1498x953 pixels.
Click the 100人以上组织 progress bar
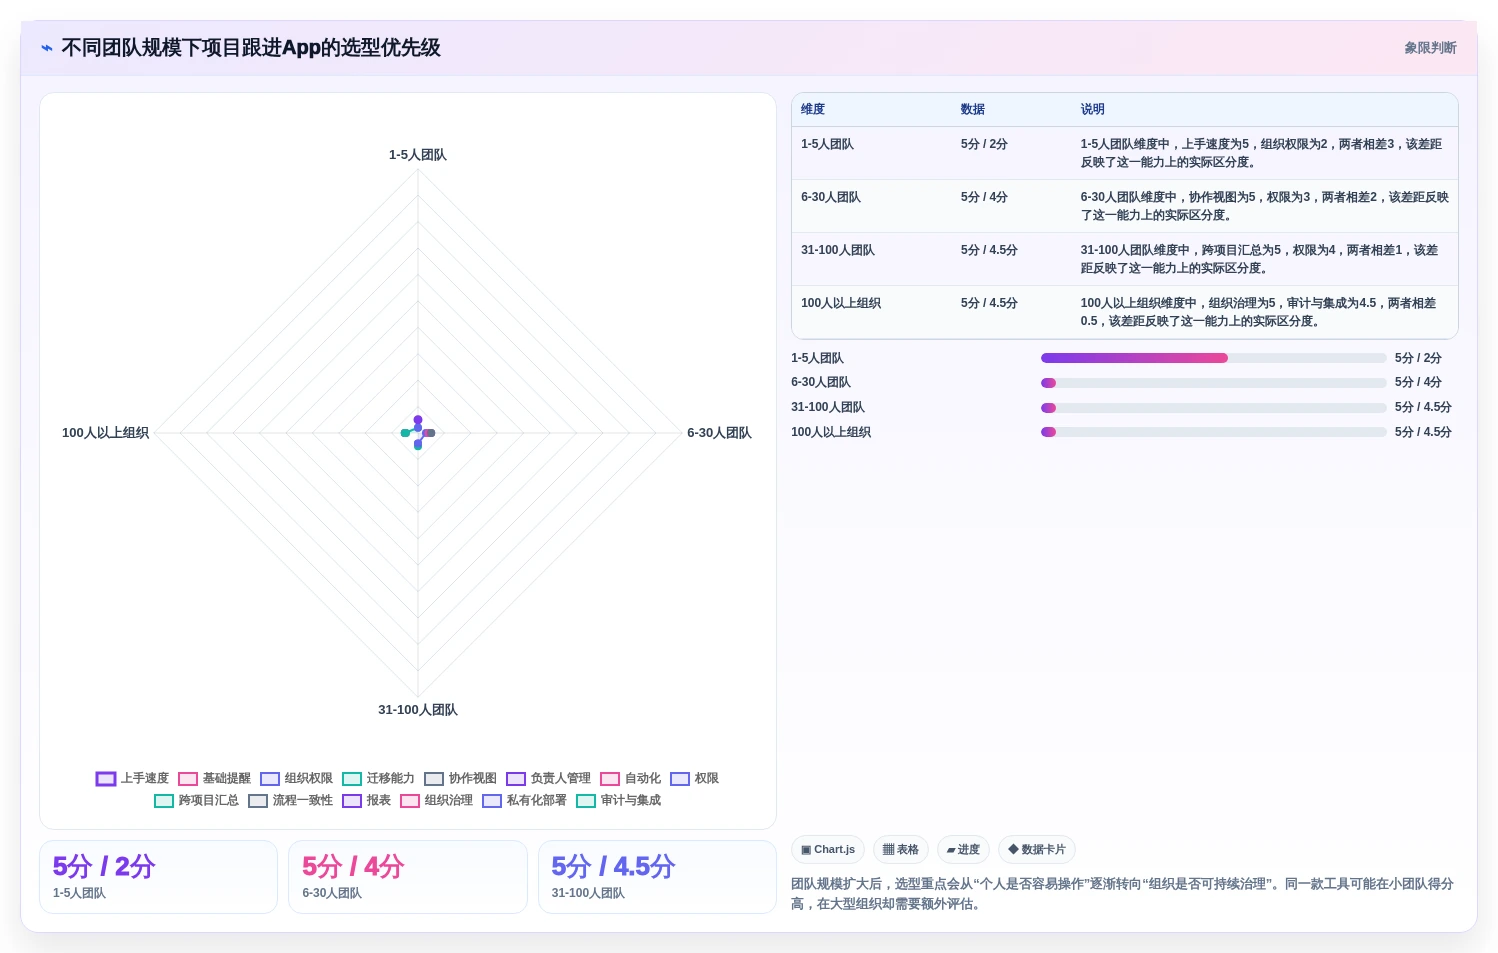coord(1213,432)
